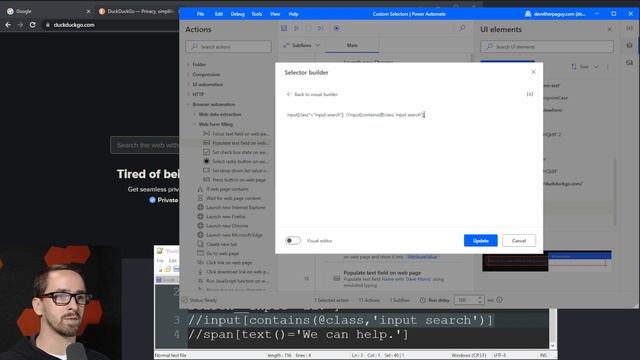The height and width of the screenshot is (360, 640).
Task: Open the Edit menu in Power Automate
Action: click(219, 14)
